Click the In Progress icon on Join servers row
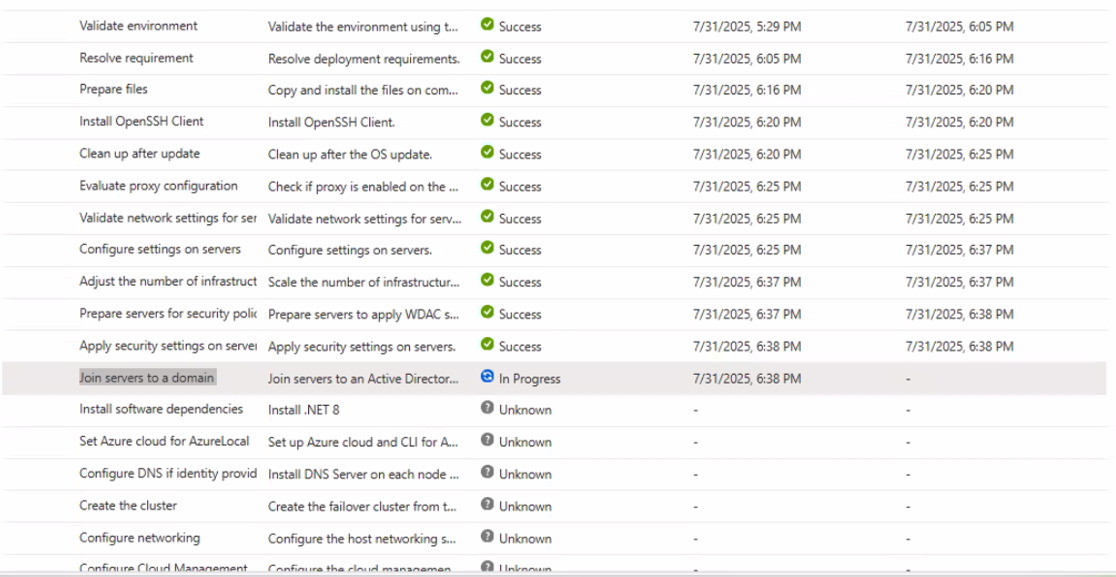1116x577 pixels. (488, 378)
